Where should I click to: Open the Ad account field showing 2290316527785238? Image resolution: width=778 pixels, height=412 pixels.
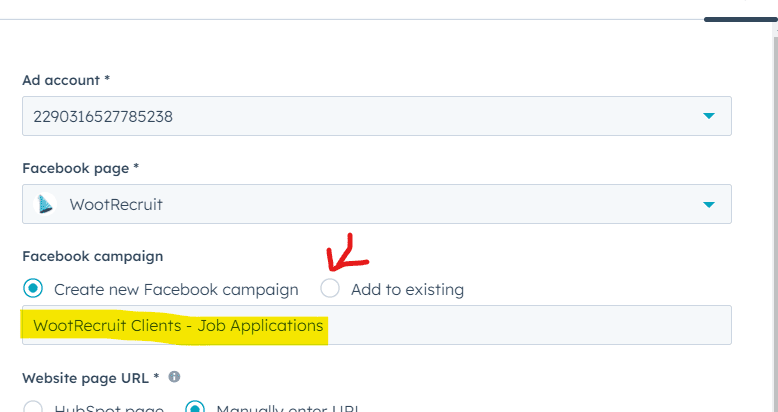360,116
